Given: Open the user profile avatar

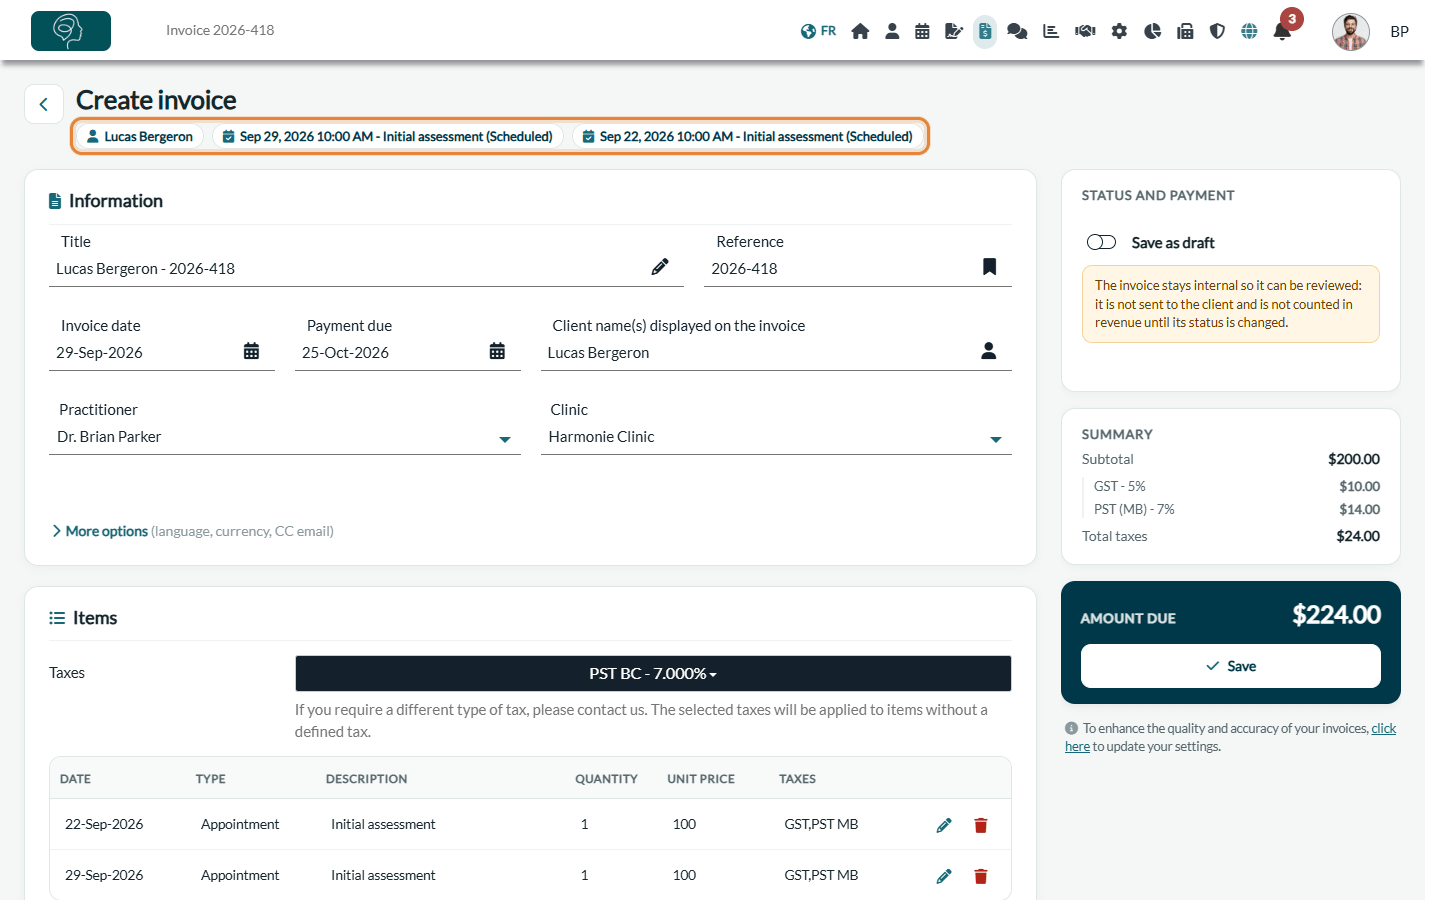Looking at the screenshot, I should click(1351, 32).
